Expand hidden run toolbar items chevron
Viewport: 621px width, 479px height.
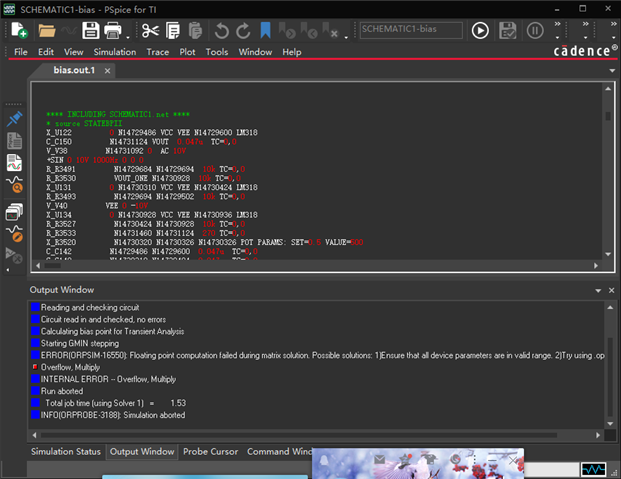tap(557, 24)
